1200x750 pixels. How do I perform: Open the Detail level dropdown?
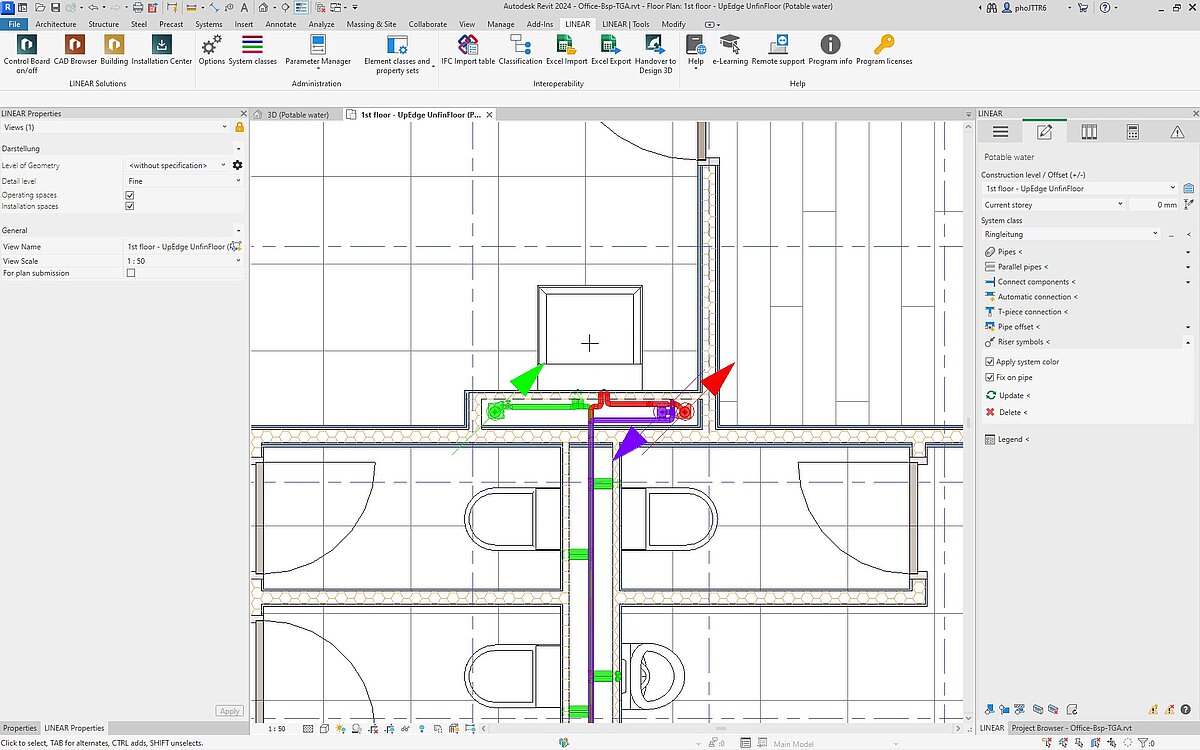point(184,180)
